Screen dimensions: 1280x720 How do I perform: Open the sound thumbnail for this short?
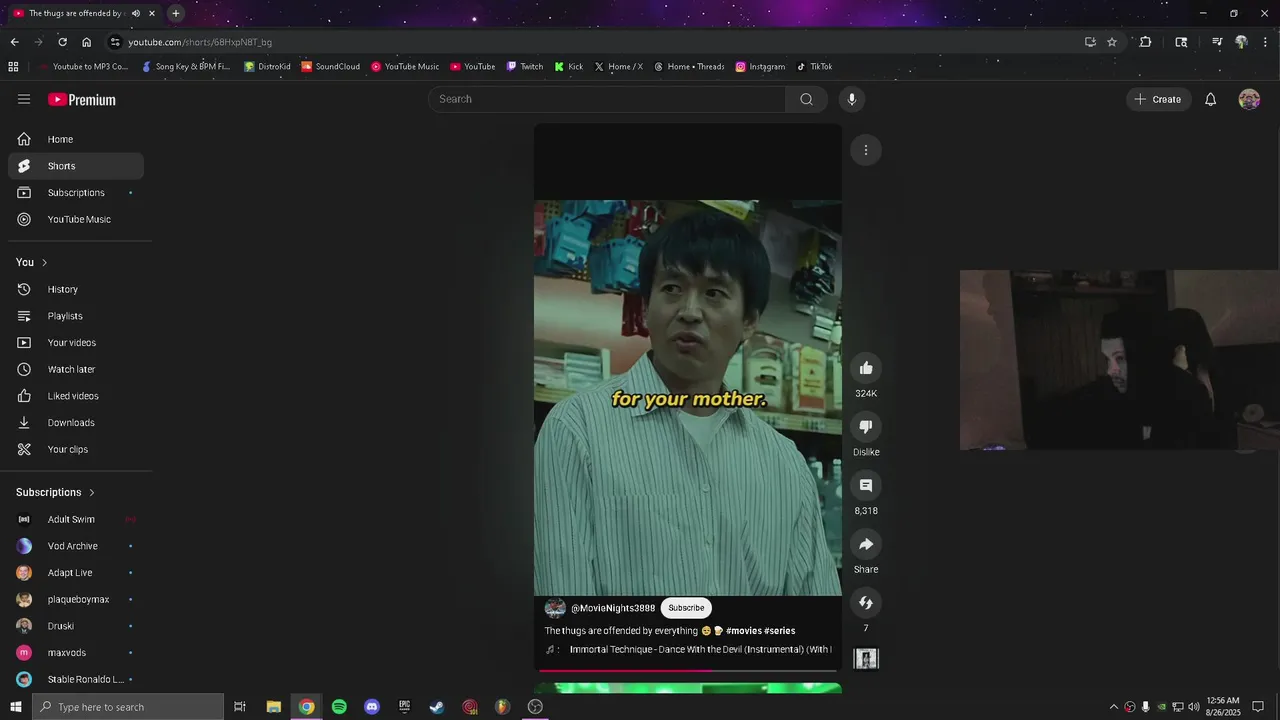(x=866, y=658)
